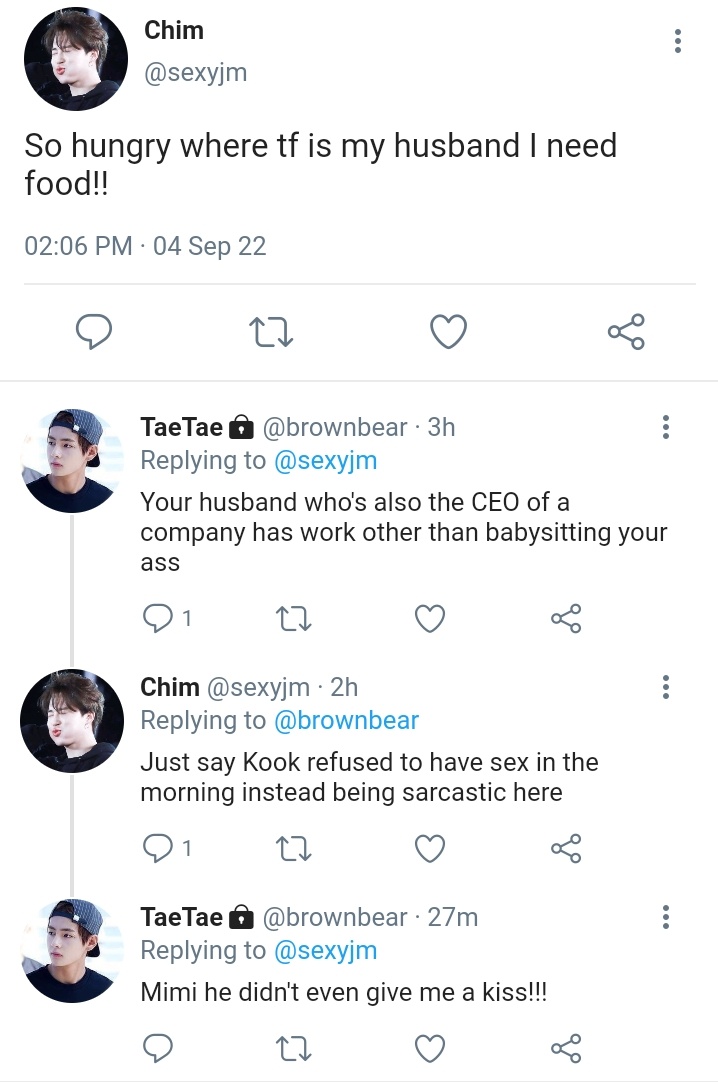The image size is (718, 1082).
Task: Open replies to TaeTae's CEO comment
Action: click(x=166, y=618)
